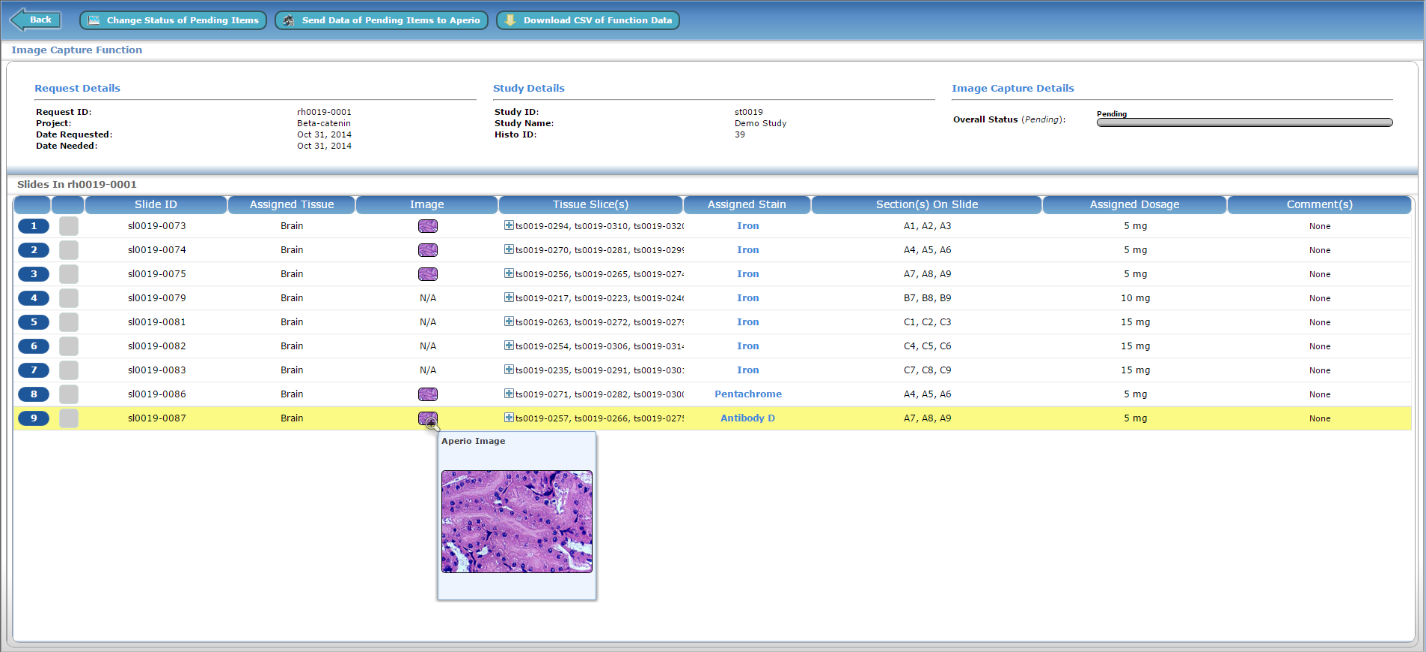Open the Antibody D stain link
Image resolution: width=1426 pixels, height=652 pixels.
click(748, 418)
